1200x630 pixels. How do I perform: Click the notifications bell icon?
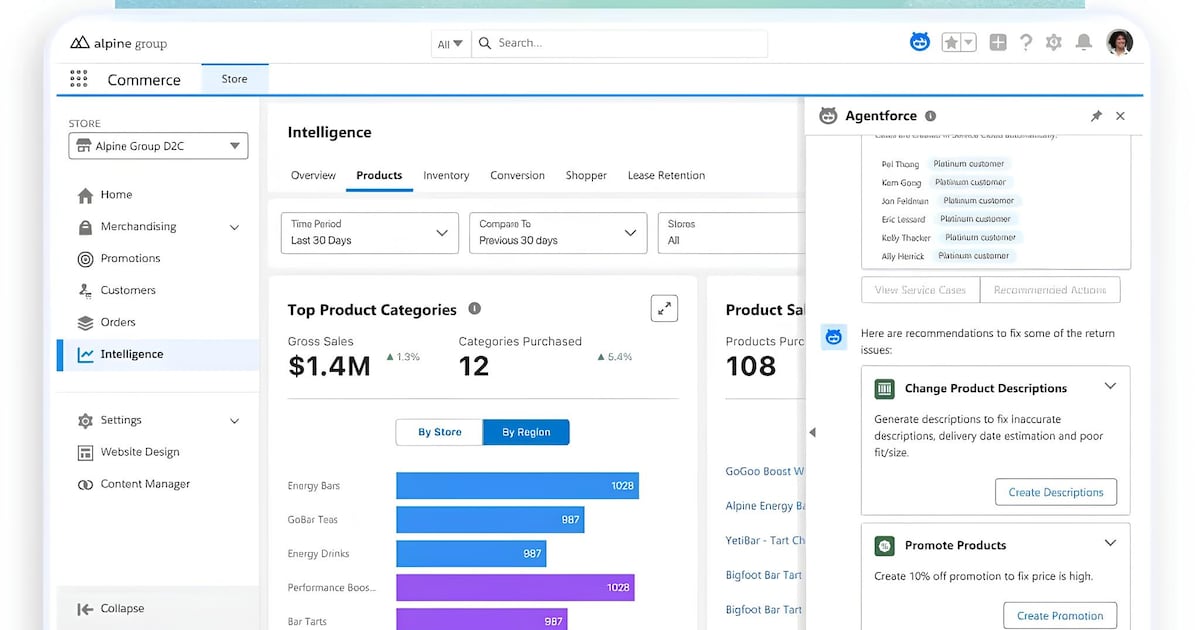(x=1083, y=42)
